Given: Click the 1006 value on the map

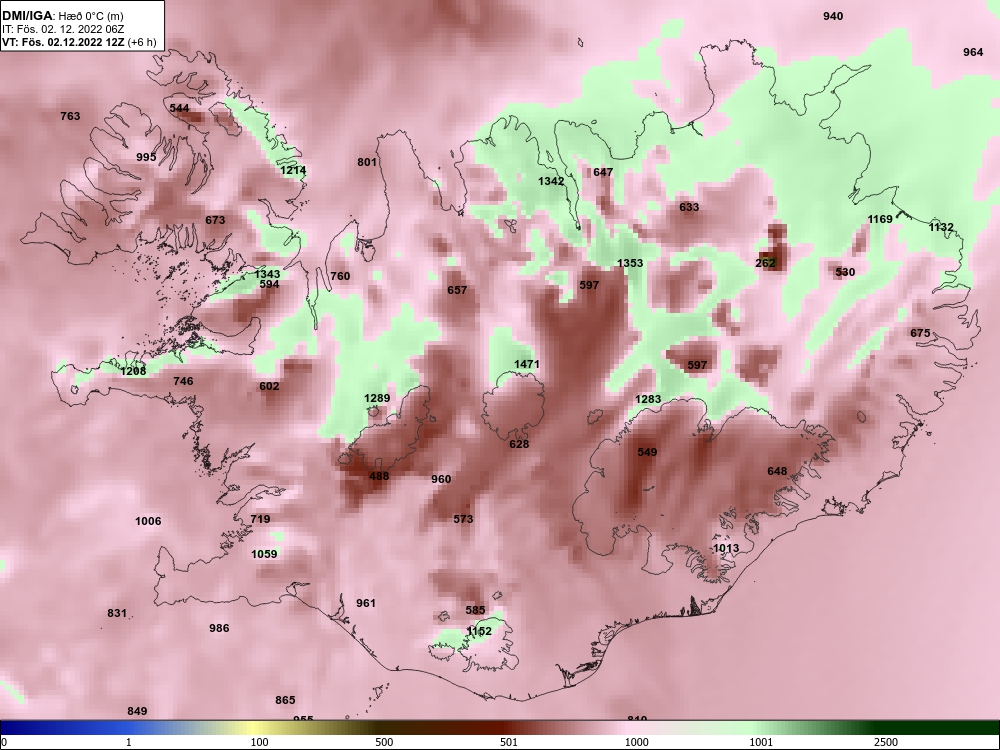Looking at the screenshot, I should point(148,522).
